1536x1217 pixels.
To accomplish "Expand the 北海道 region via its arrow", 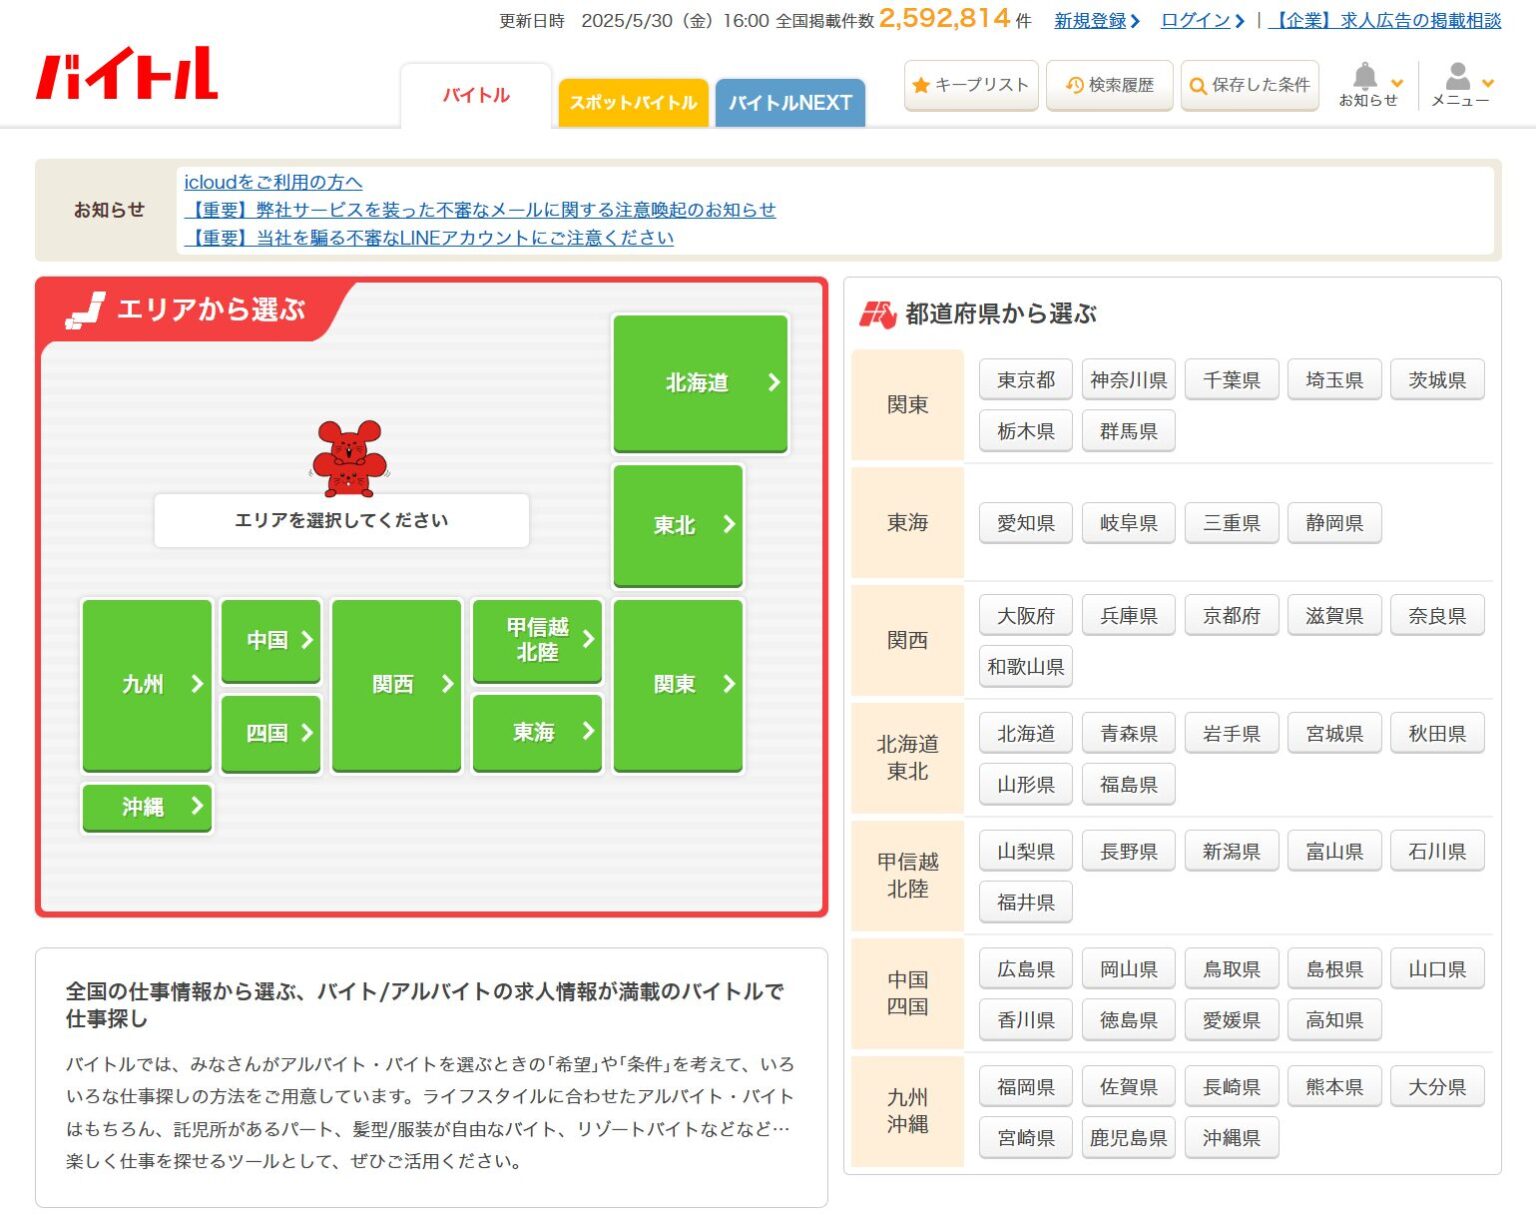I will 772,381.
